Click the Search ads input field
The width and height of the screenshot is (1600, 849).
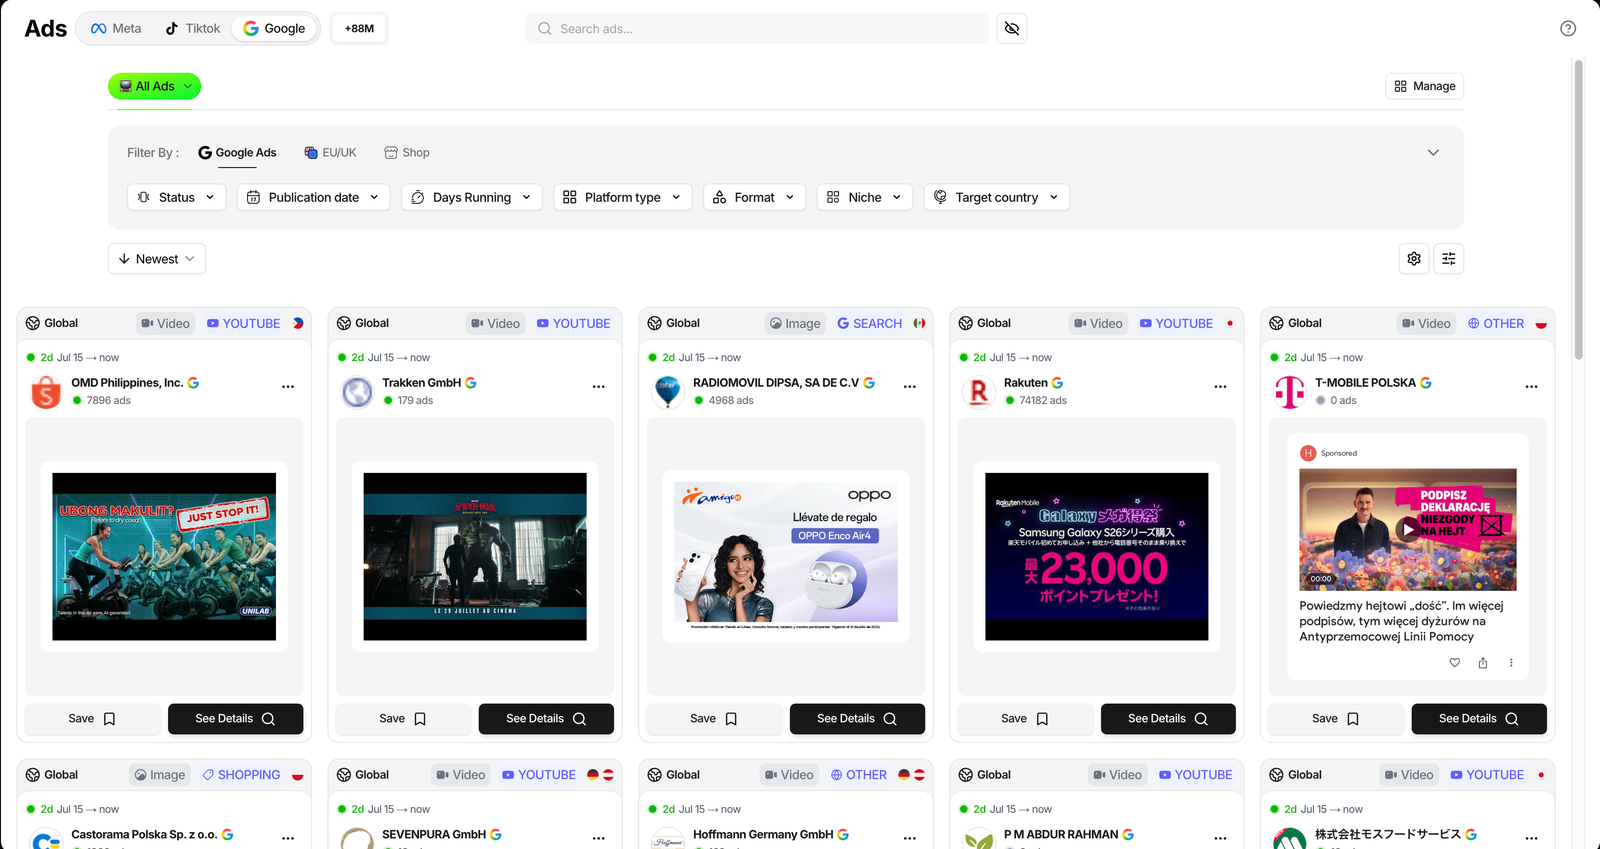coord(757,28)
